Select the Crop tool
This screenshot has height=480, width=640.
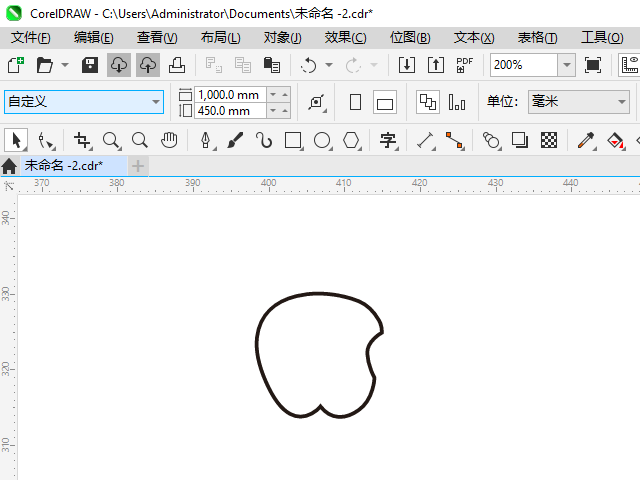pos(82,140)
